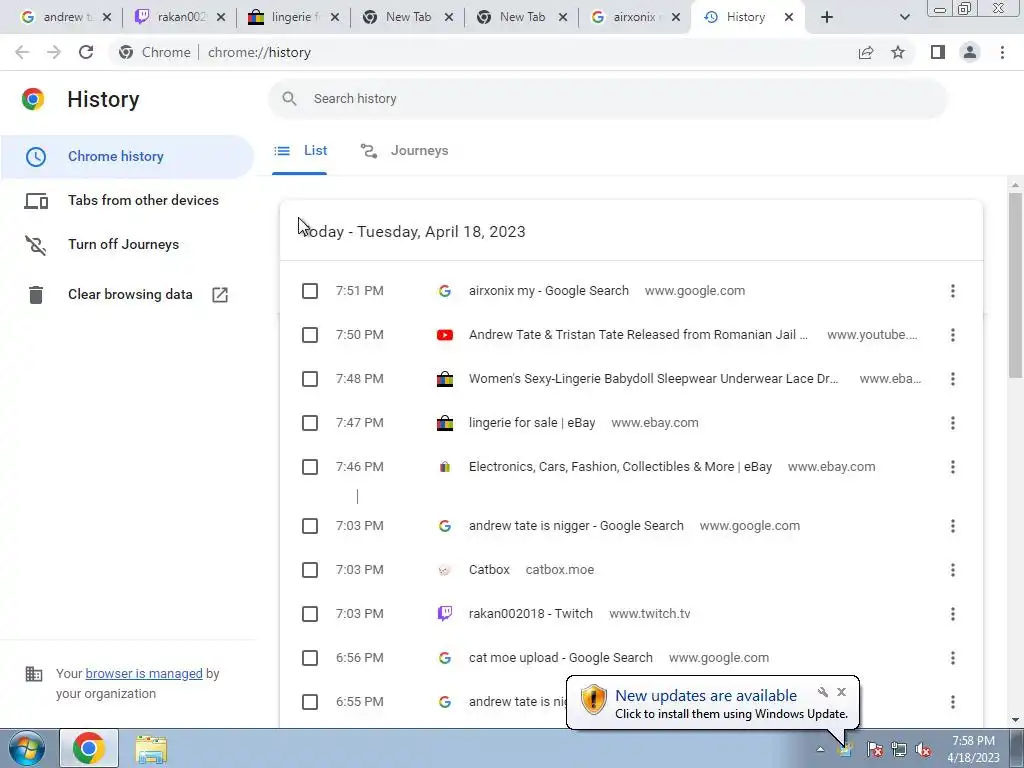
Task: Click New updates are available balloon
Action: coord(712,703)
